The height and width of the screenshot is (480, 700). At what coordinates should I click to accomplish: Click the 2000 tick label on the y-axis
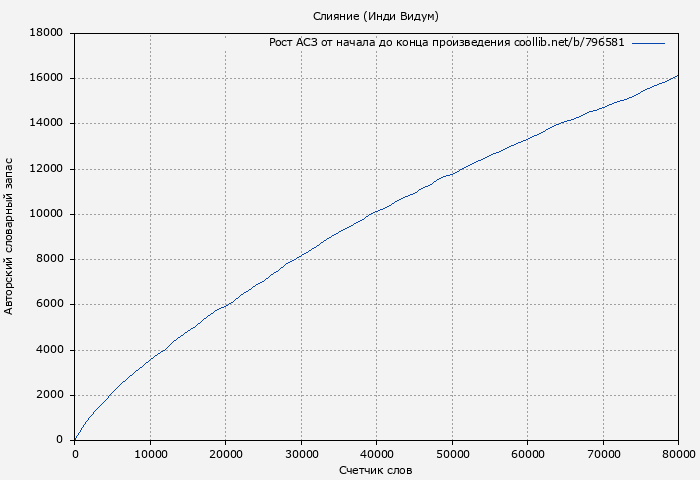[50, 395]
